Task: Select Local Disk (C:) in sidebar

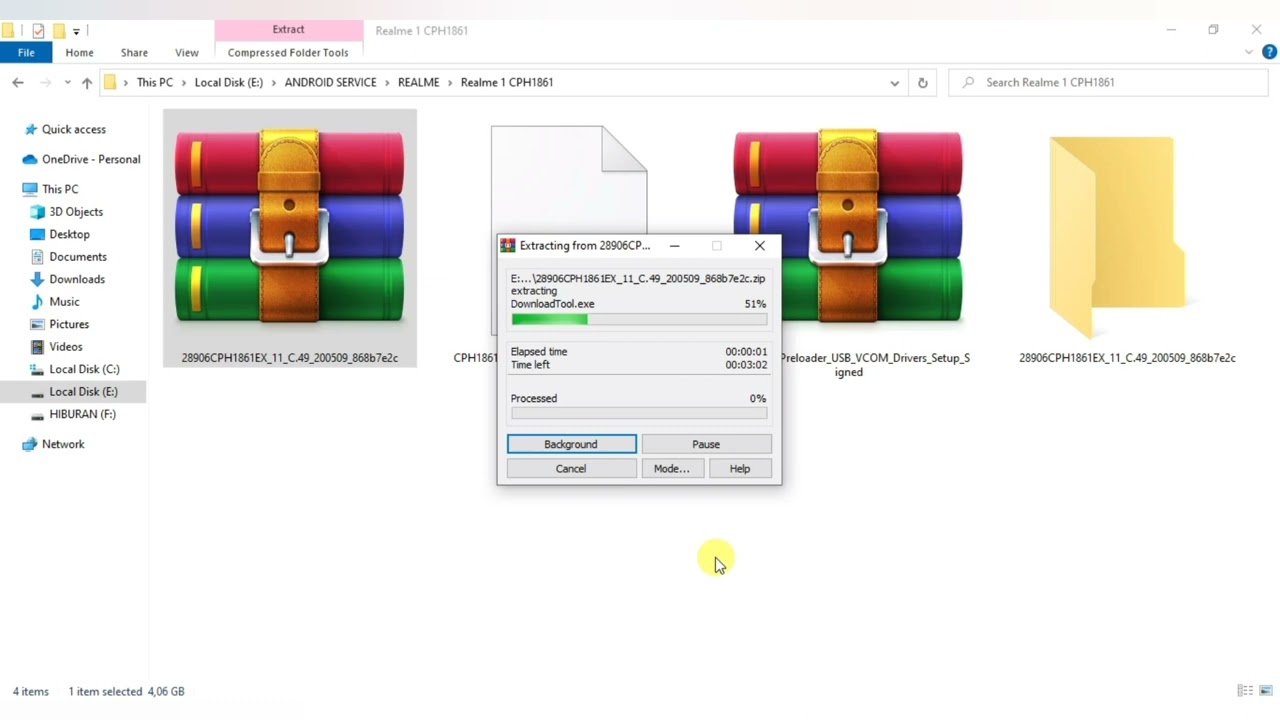Action: pyautogui.click(x=84, y=369)
